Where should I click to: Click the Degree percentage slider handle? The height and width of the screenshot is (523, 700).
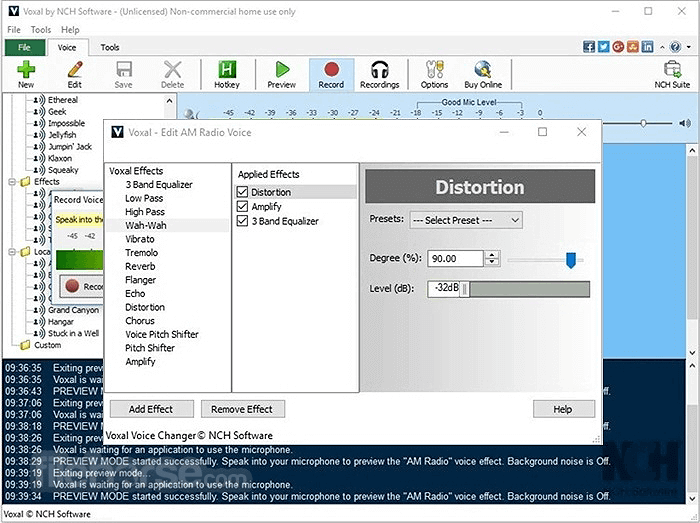pyautogui.click(x=571, y=259)
